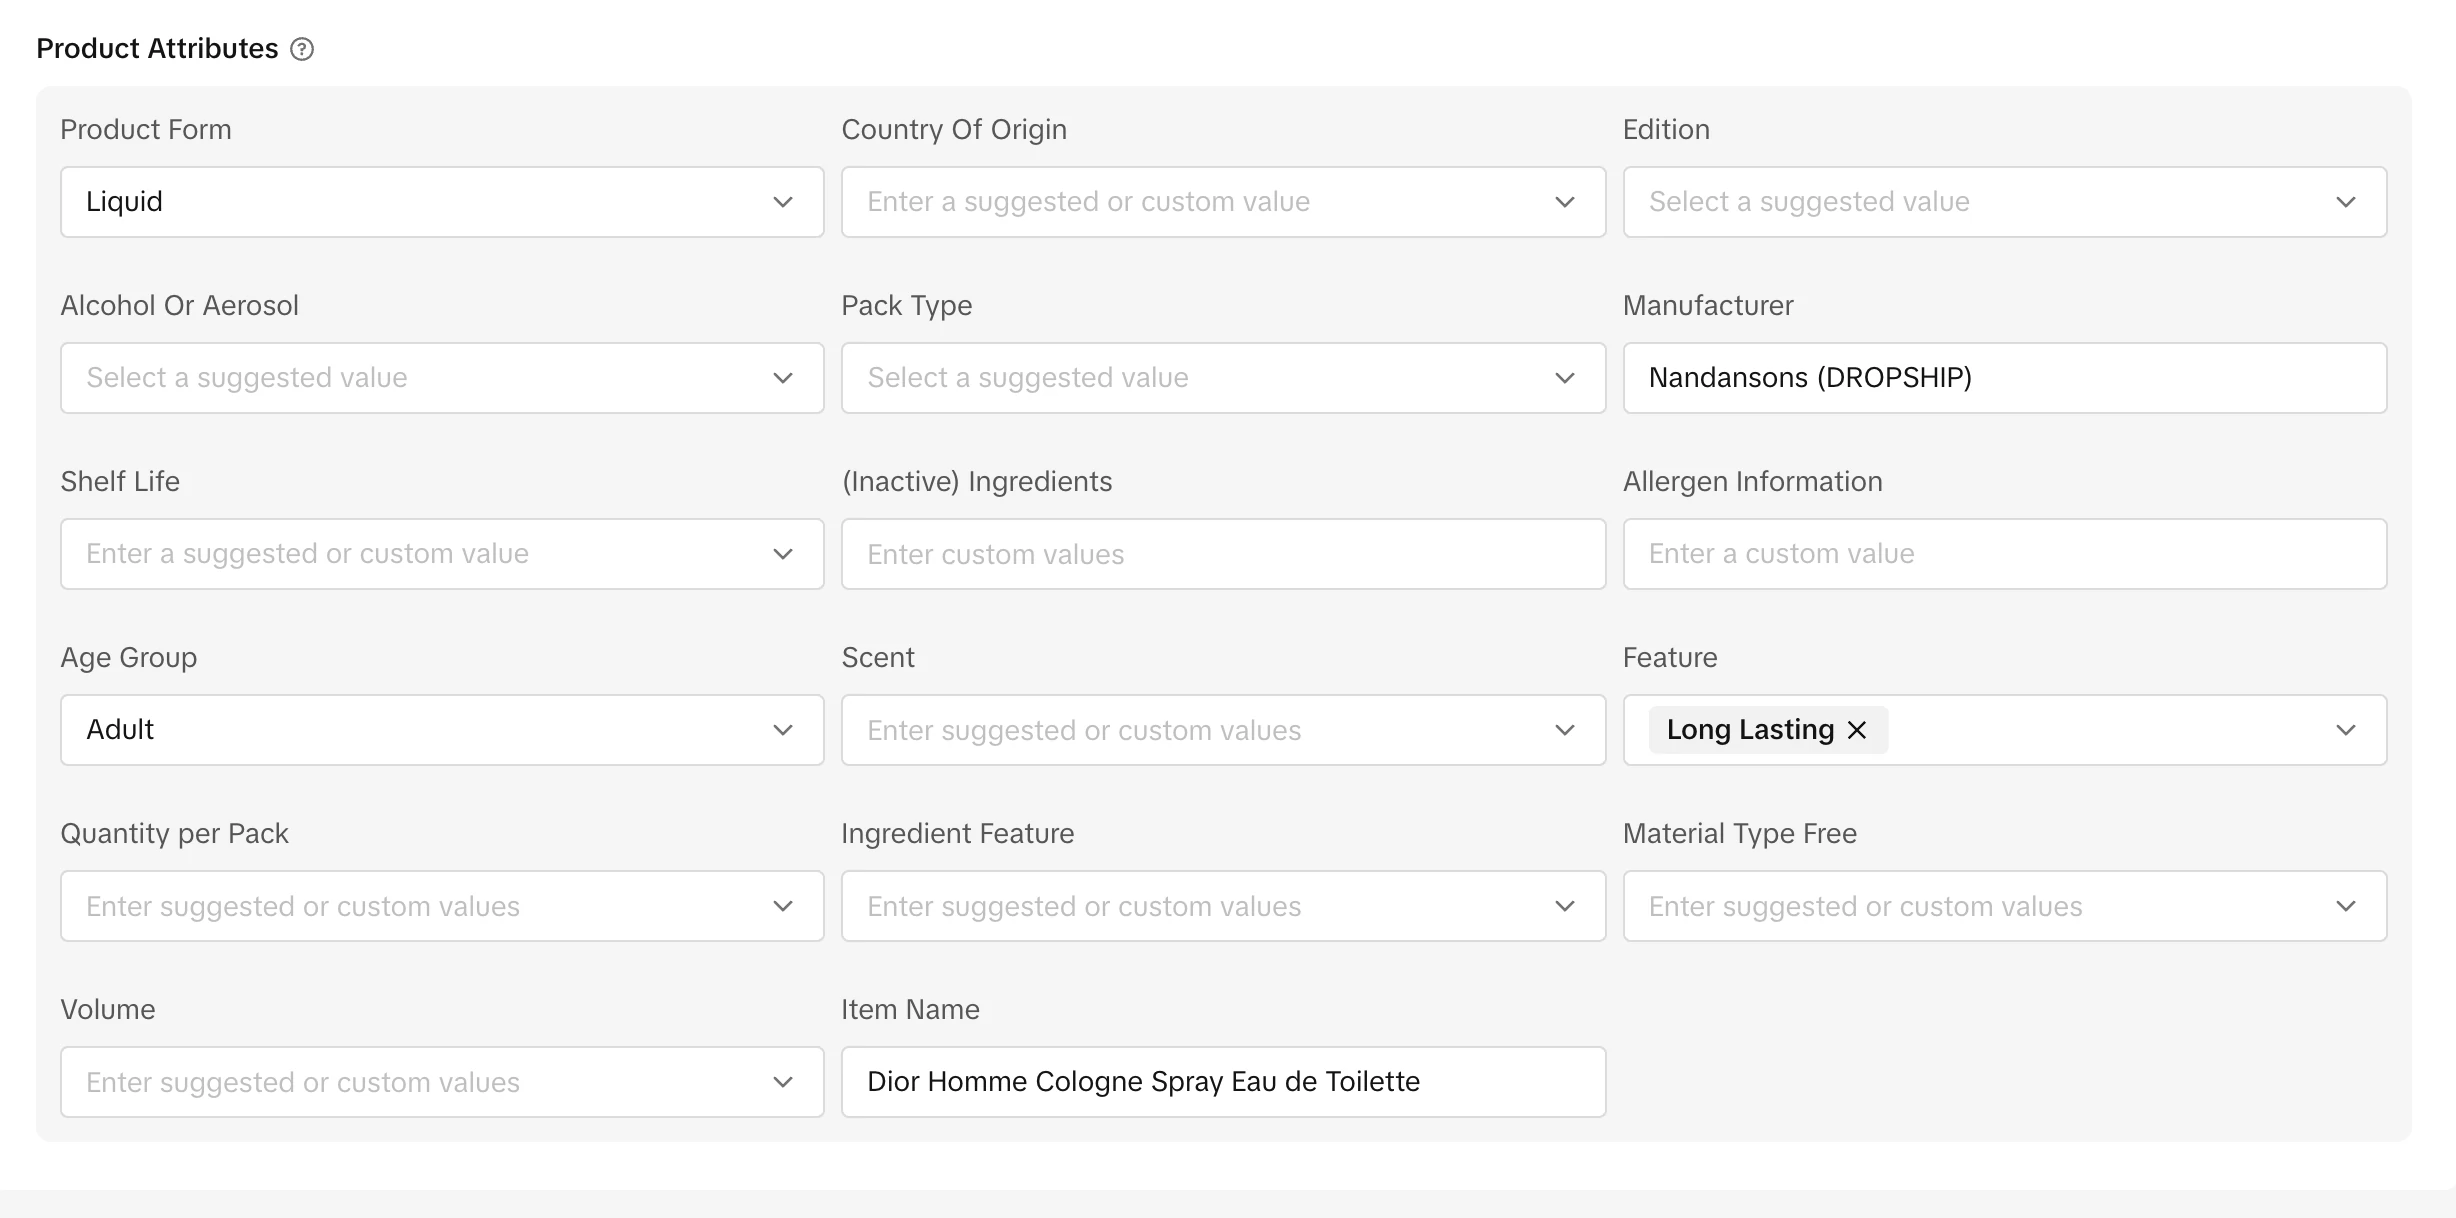
Task: Expand the Quantity per Pack dropdown
Action: pos(441,906)
